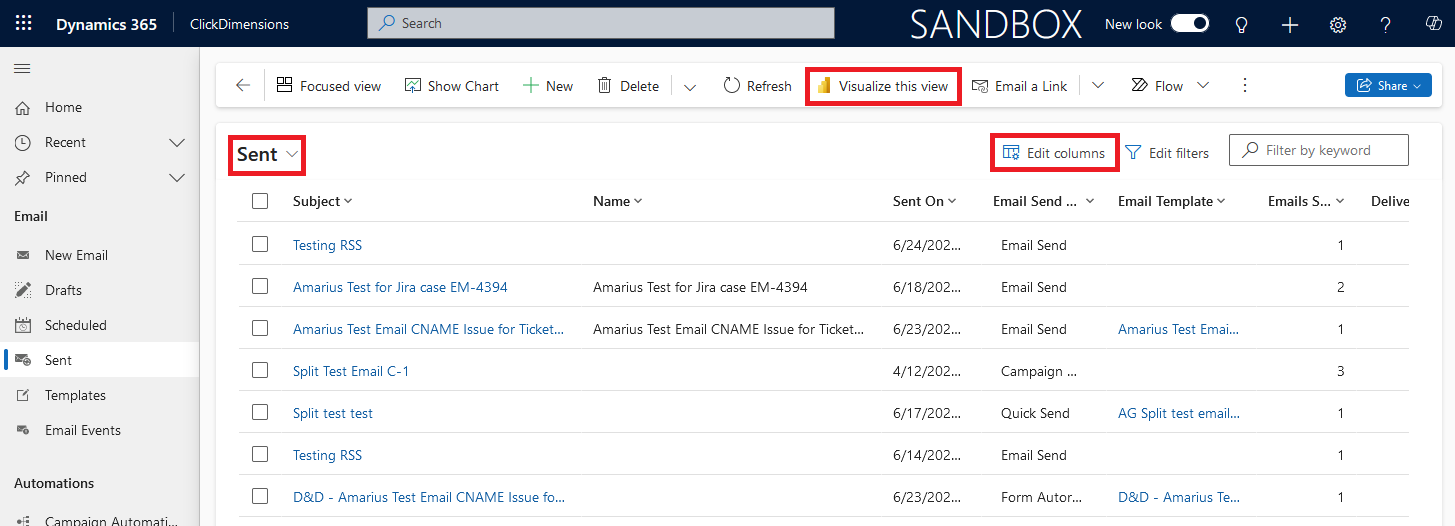Select checkbox for Amarius Test for Jira case row
This screenshot has width=1455, height=526.
(260, 286)
